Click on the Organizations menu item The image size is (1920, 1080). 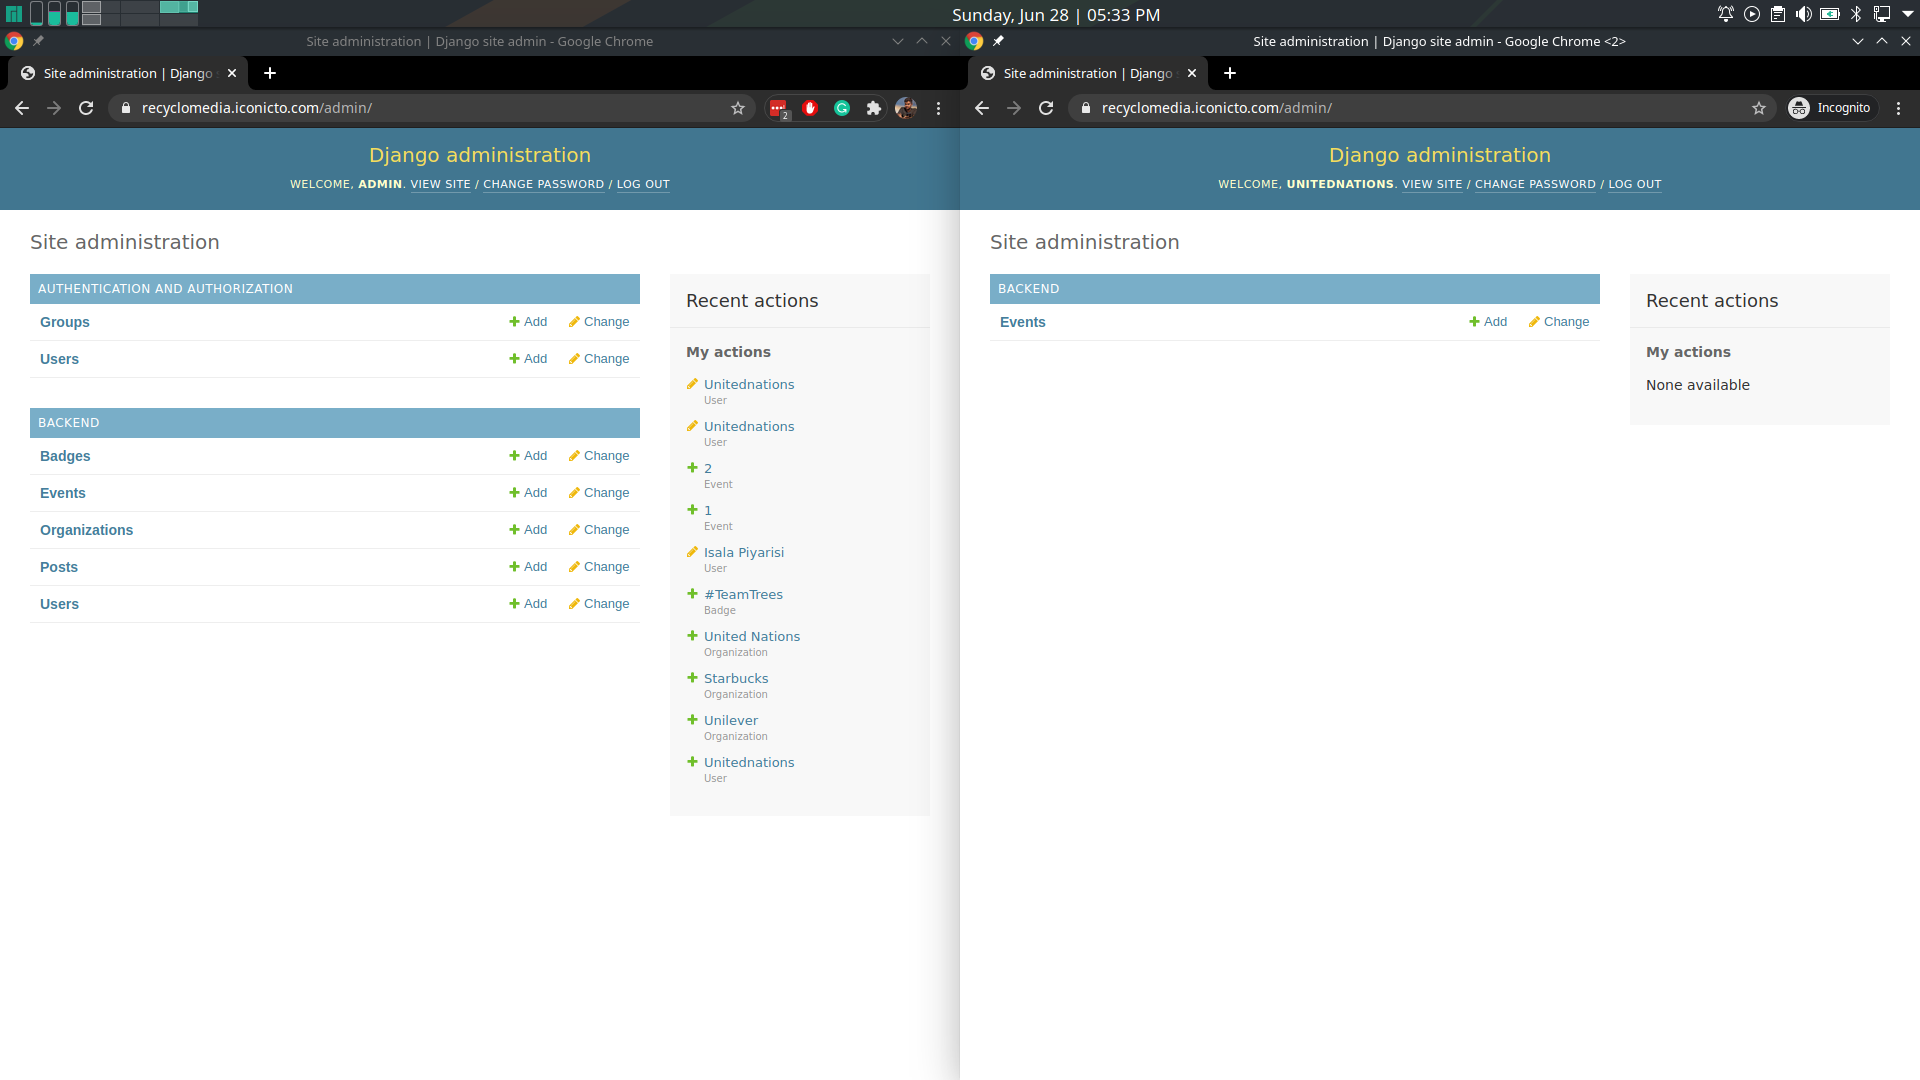86,529
